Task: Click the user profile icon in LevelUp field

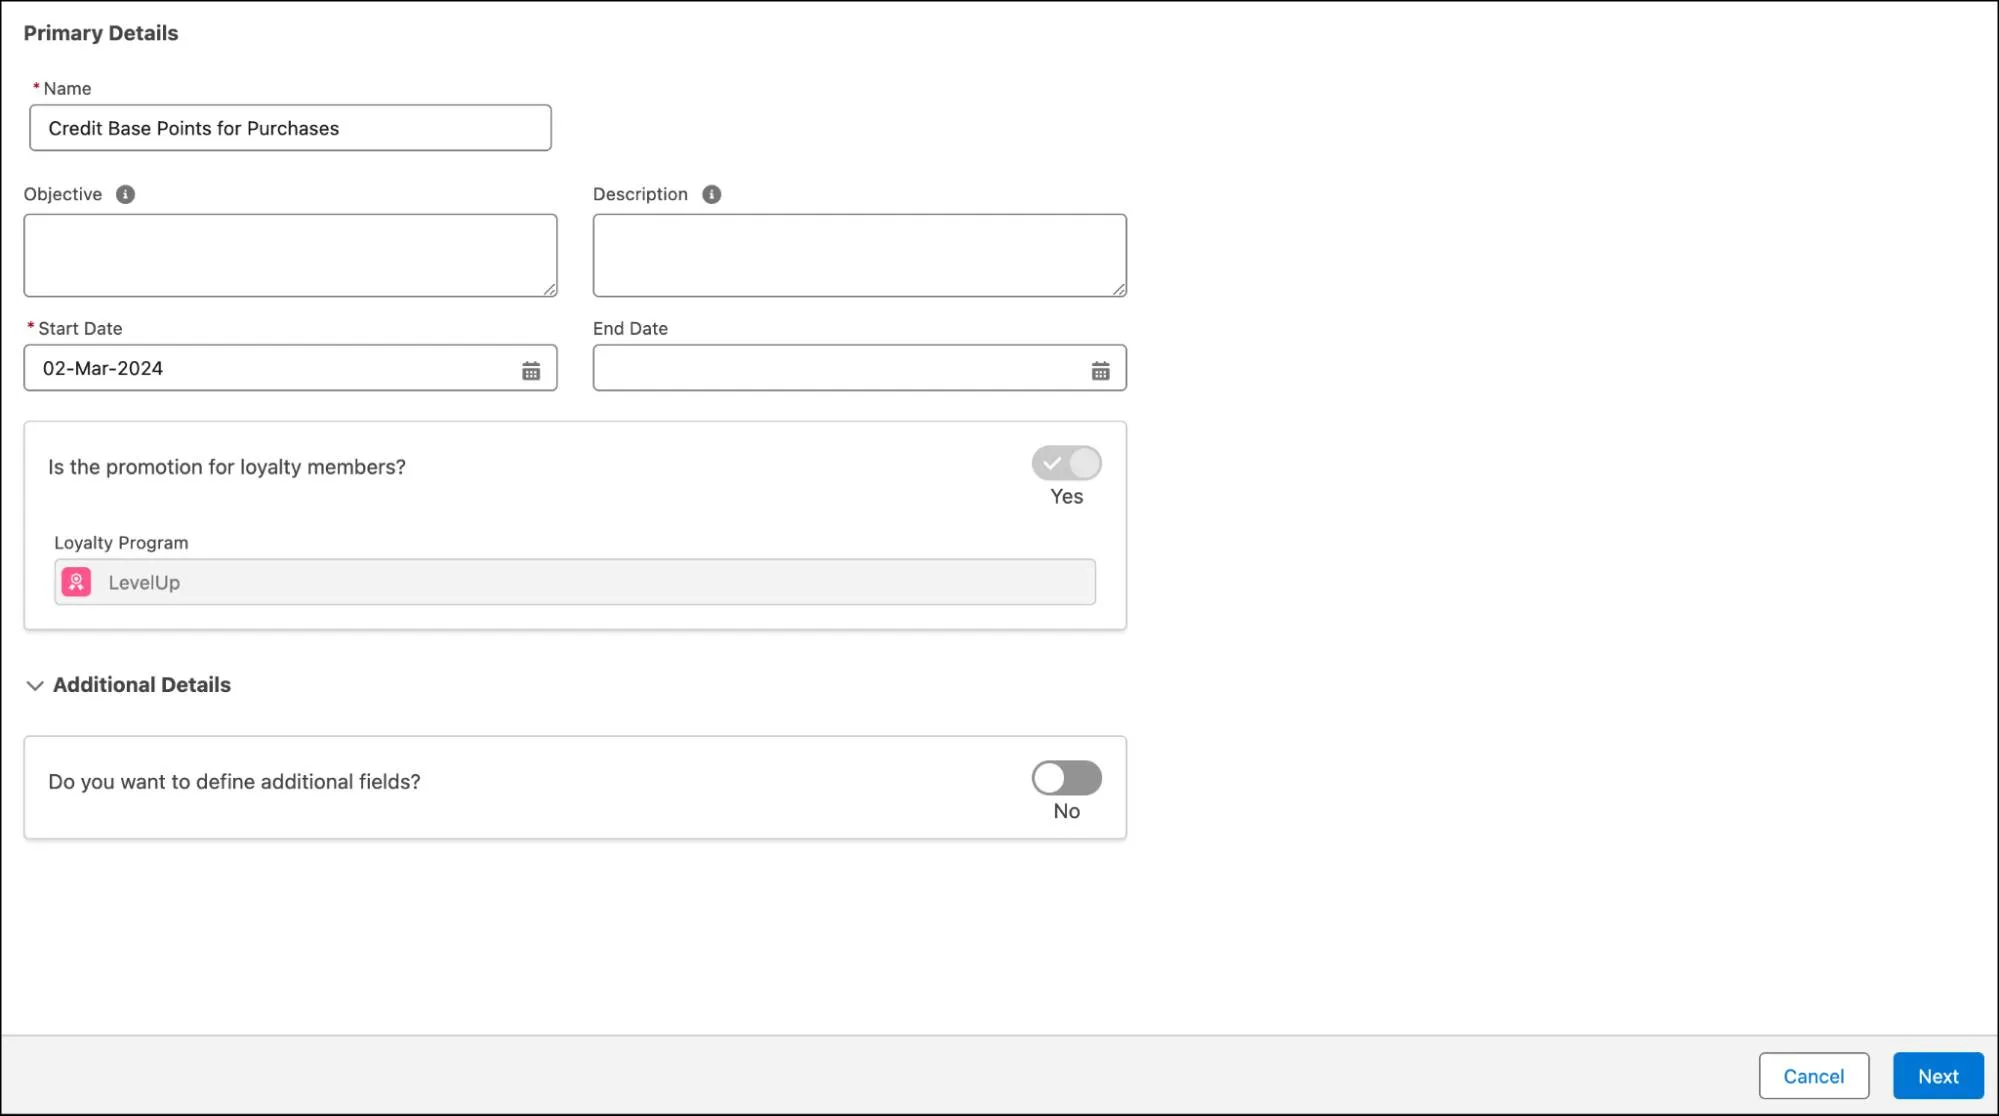Action: (x=77, y=581)
